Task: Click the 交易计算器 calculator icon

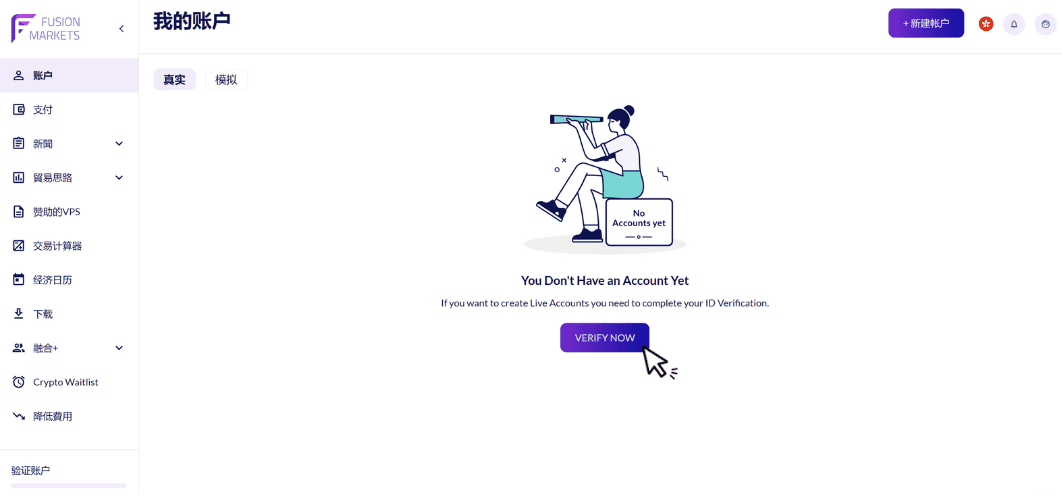Action: click(x=19, y=246)
